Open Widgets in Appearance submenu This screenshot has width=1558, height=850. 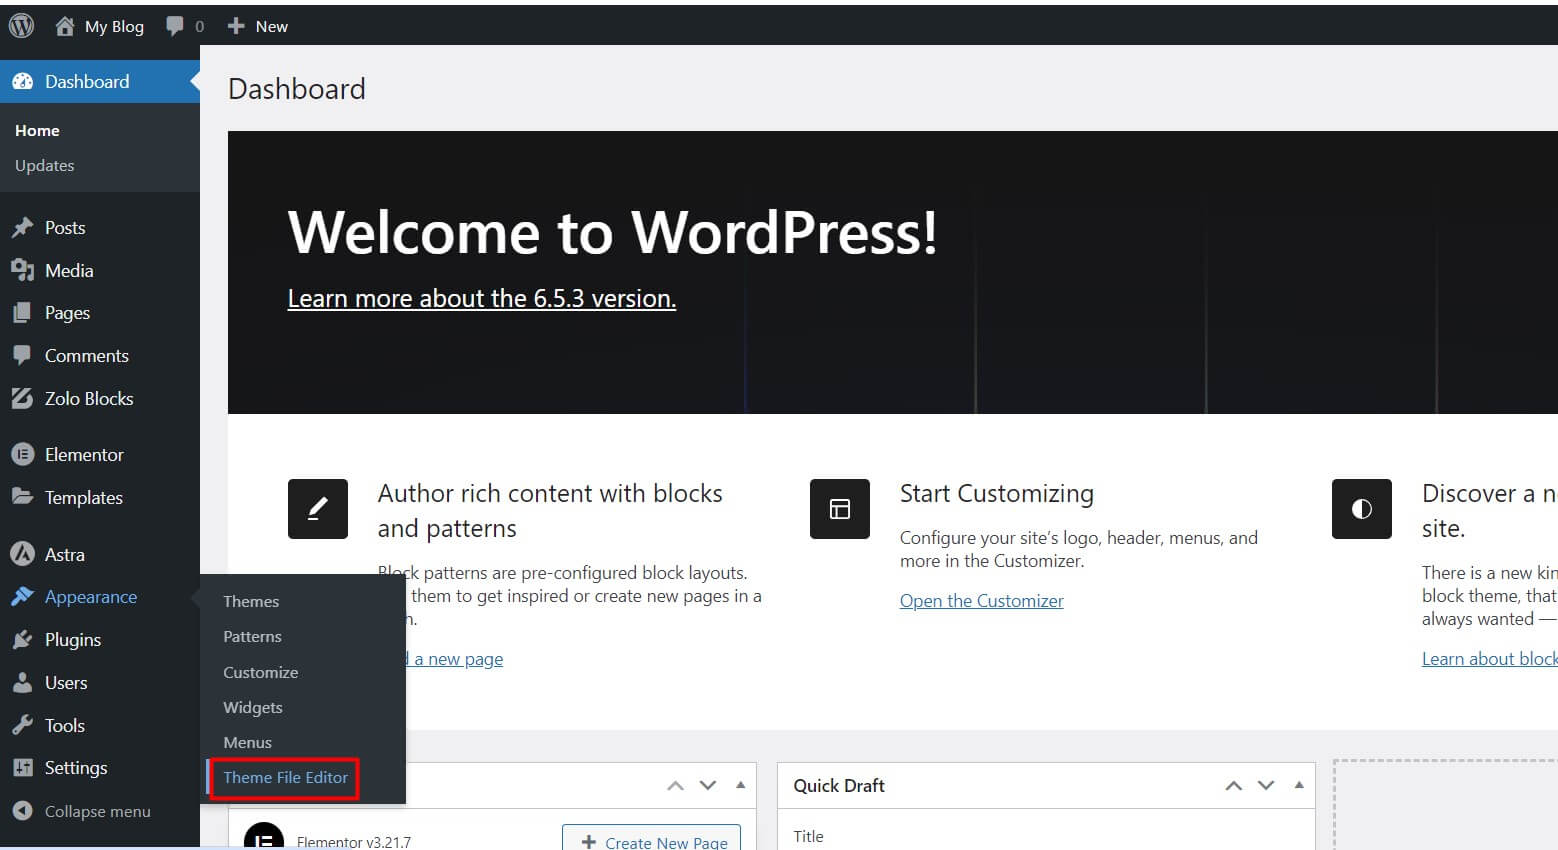[x=253, y=707]
